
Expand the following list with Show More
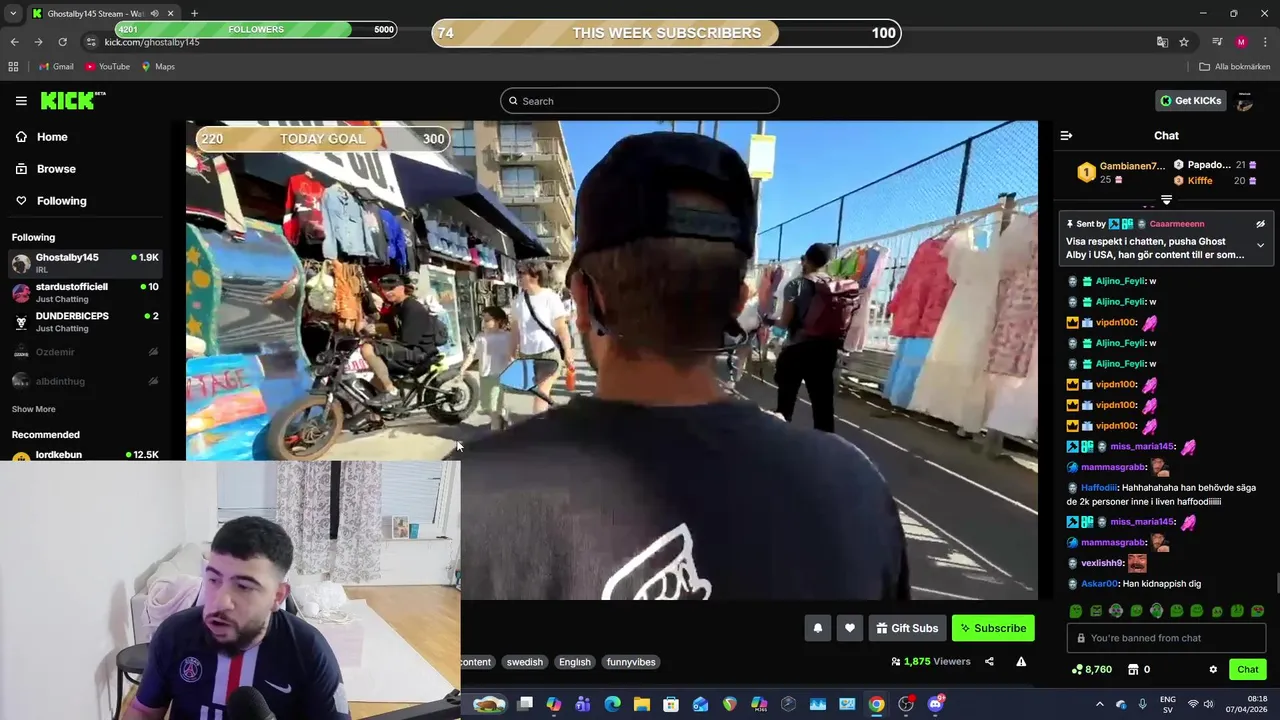pyautogui.click(x=33, y=409)
